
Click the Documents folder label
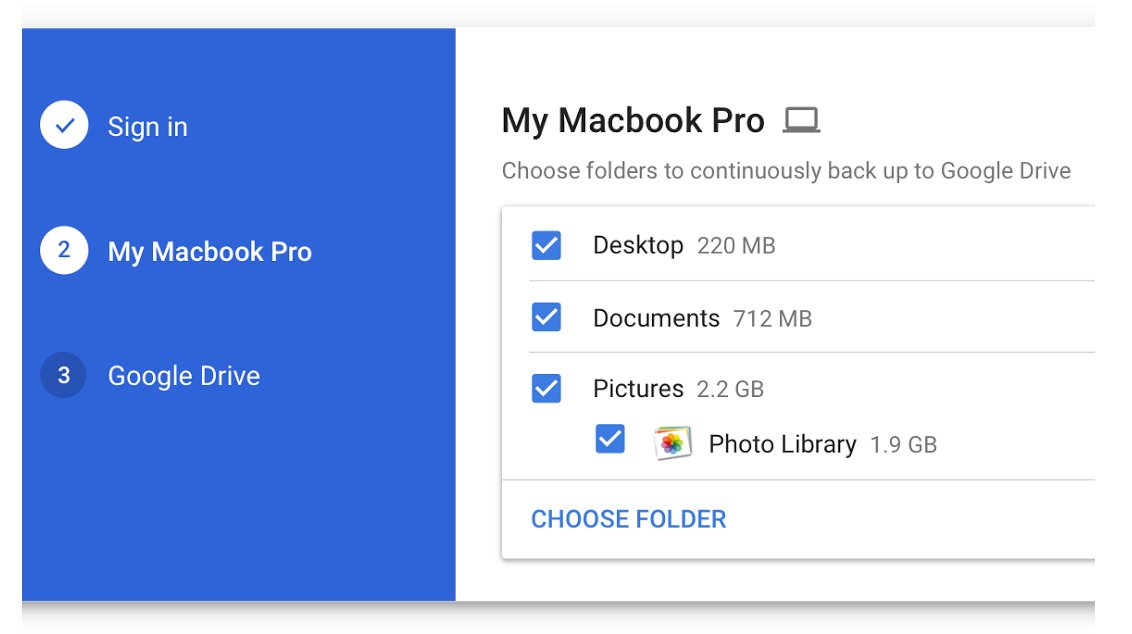656,318
